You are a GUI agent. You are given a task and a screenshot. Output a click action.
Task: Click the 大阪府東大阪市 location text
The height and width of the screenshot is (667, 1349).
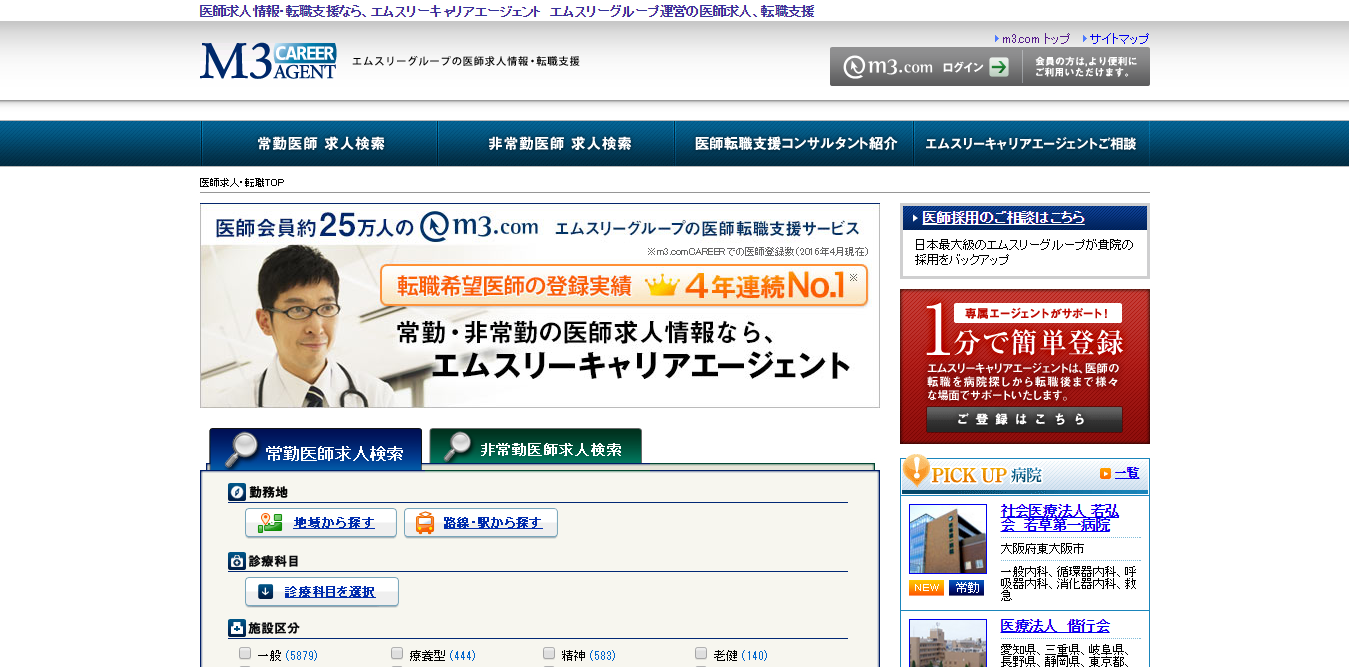click(1043, 549)
